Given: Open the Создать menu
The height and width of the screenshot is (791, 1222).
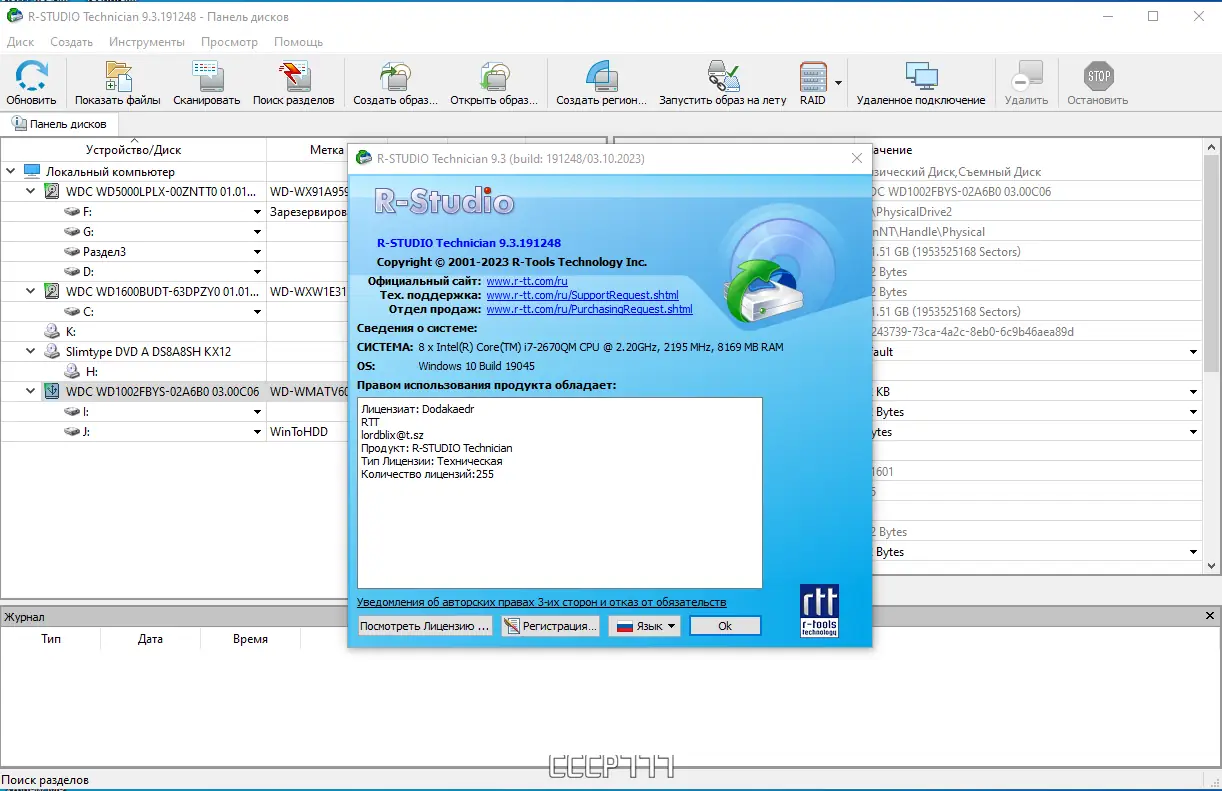Looking at the screenshot, I should click(x=72, y=42).
